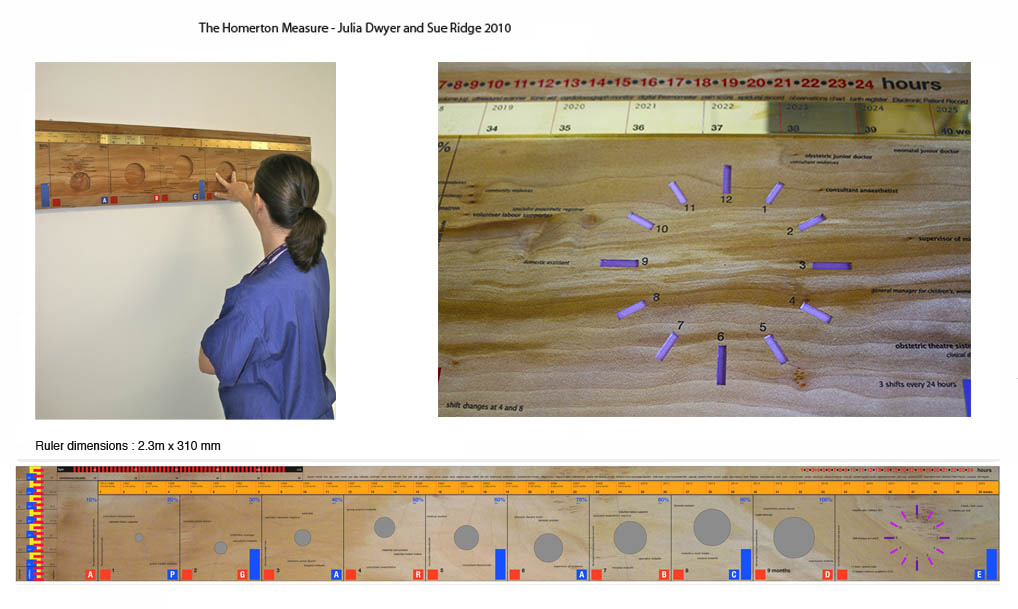Screen dimensions: 1018x609
Task: Click the blue P square on the ruler
Action: click(x=173, y=575)
